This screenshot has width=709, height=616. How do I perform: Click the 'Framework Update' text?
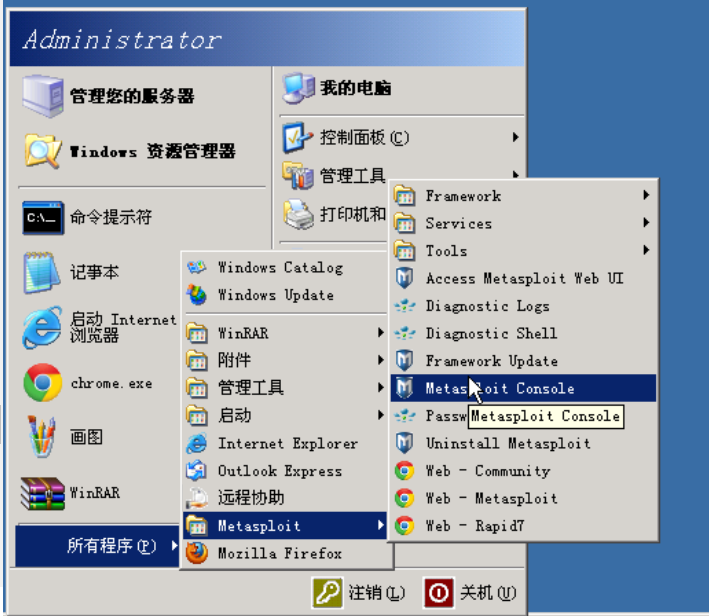point(492,361)
